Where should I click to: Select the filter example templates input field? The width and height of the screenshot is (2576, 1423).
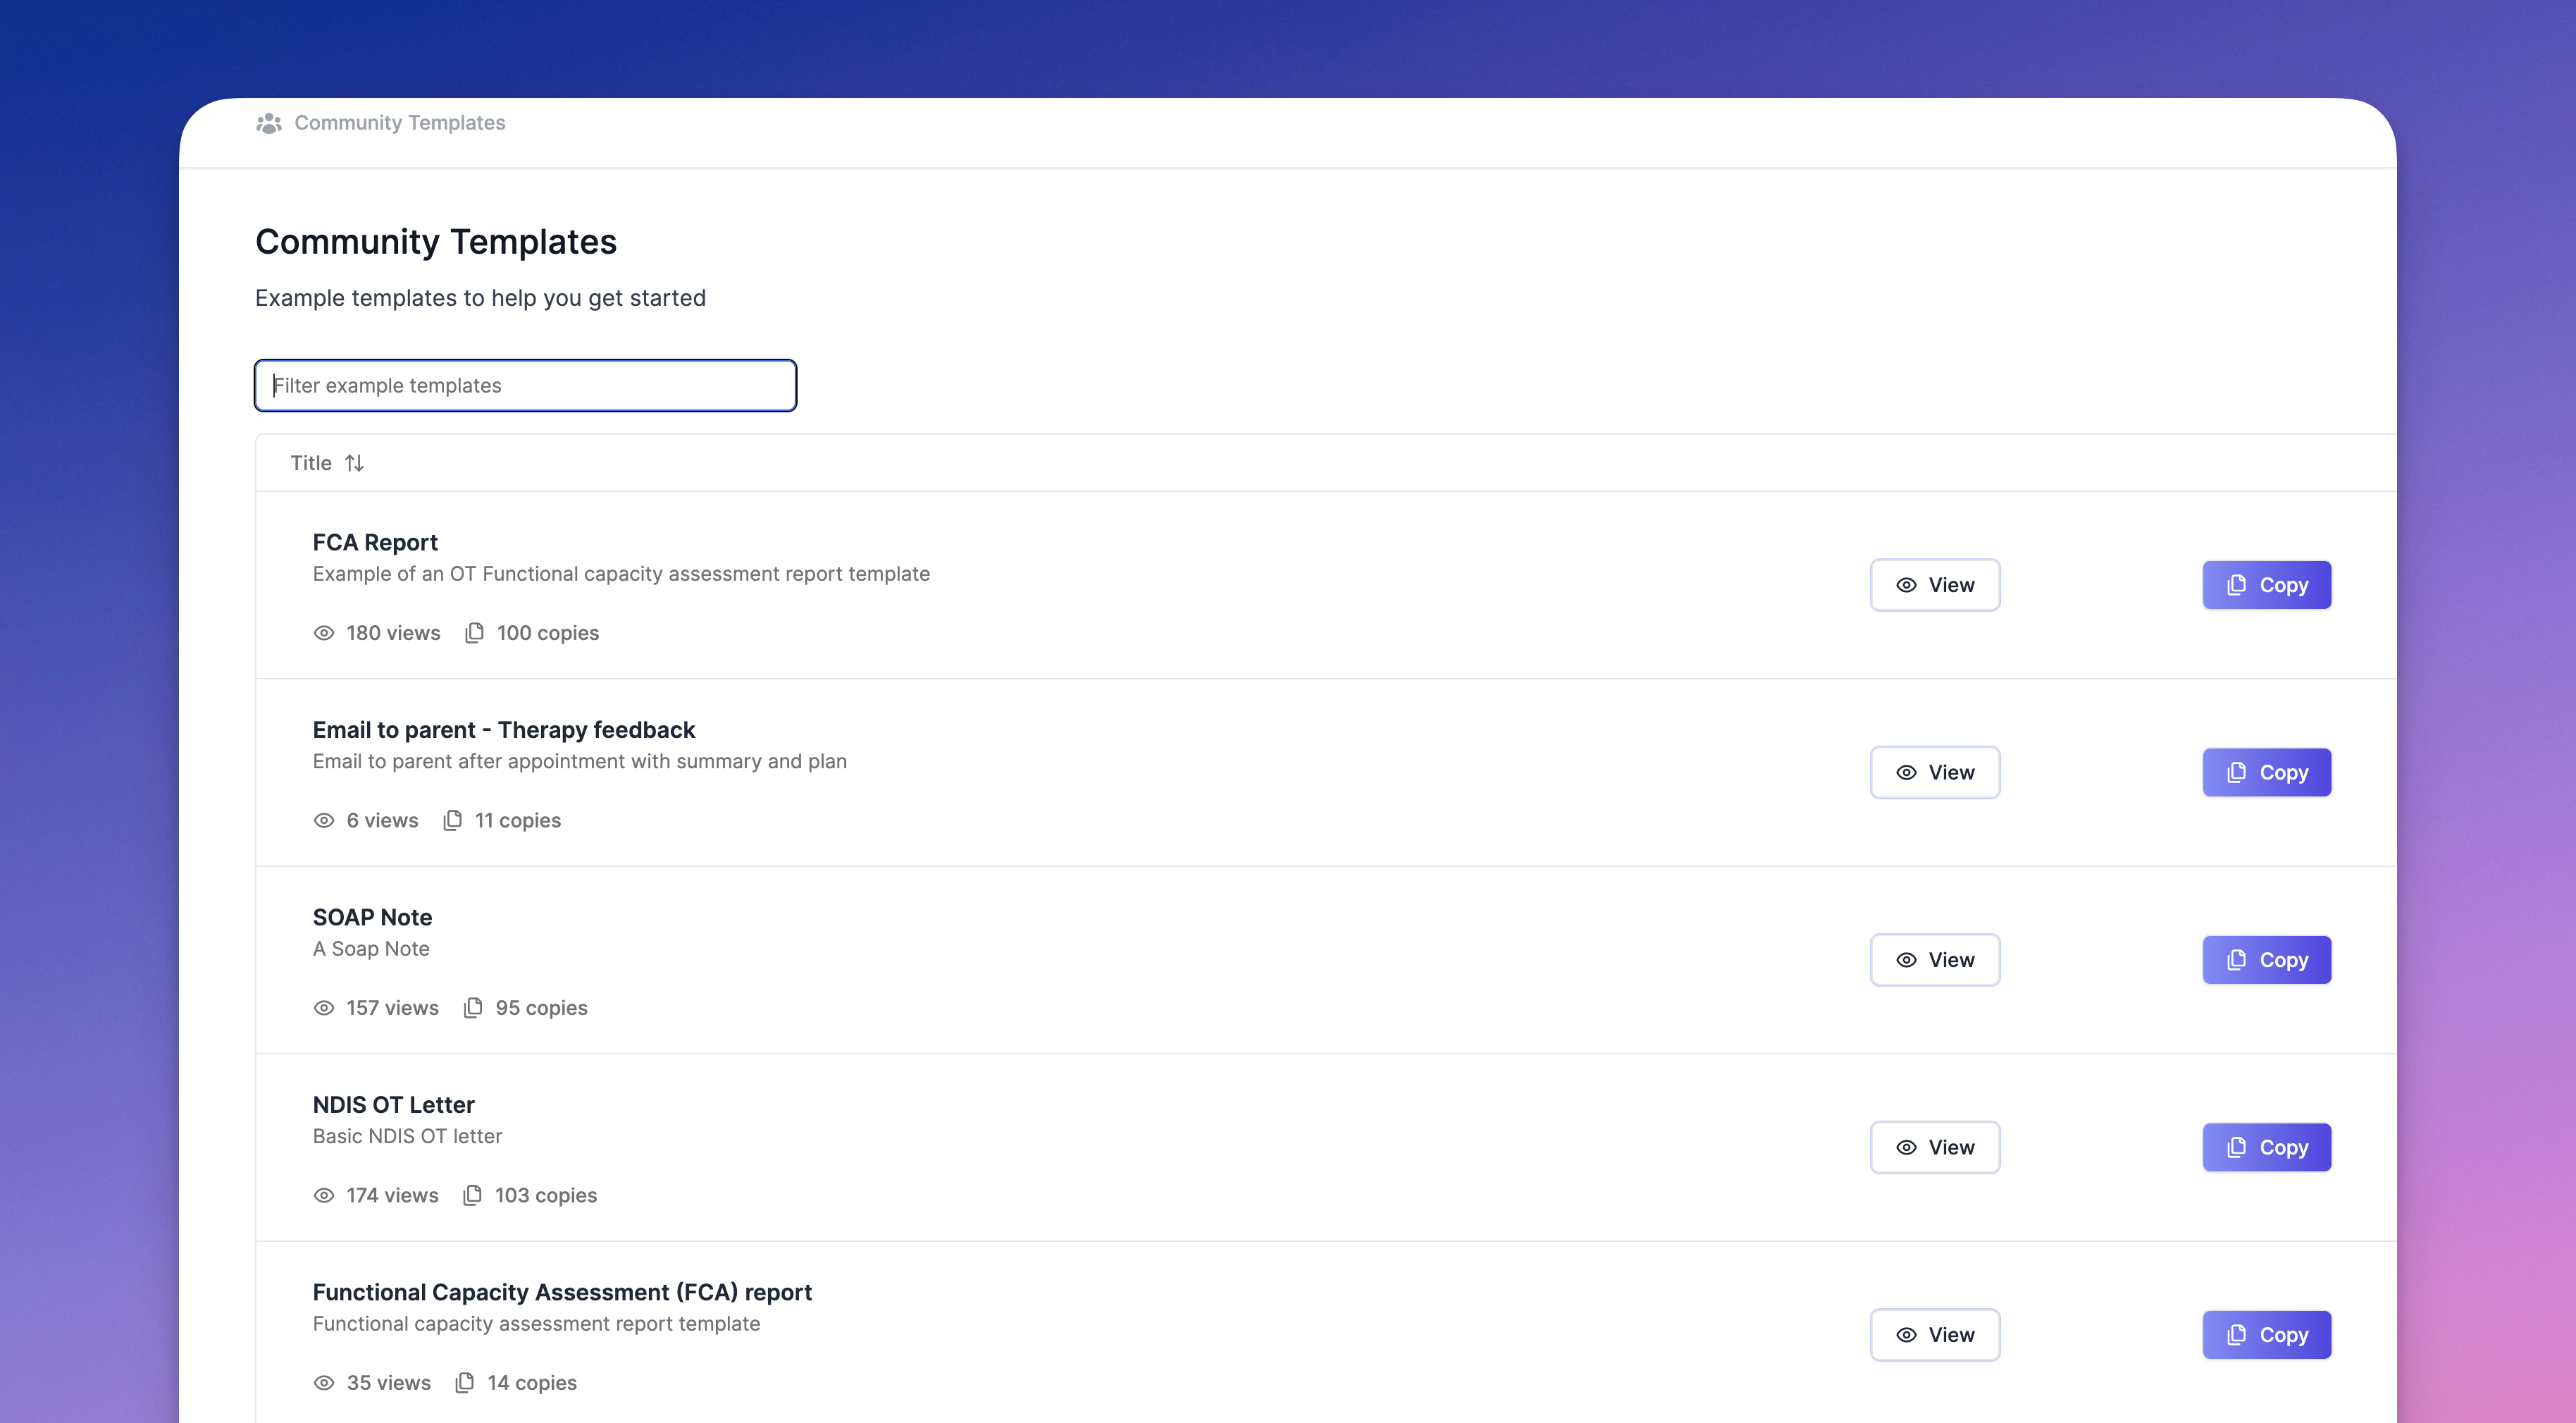[526, 384]
